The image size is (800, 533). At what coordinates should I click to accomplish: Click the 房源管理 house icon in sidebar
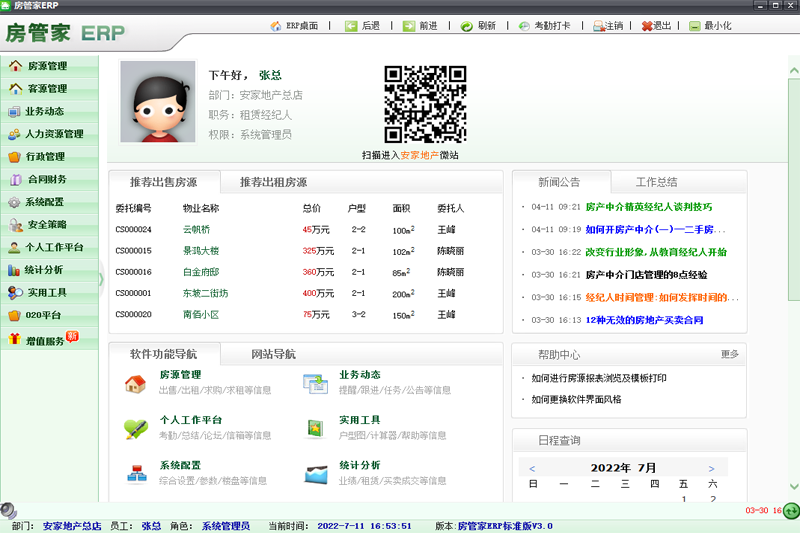pyautogui.click(x=15, y=66)
